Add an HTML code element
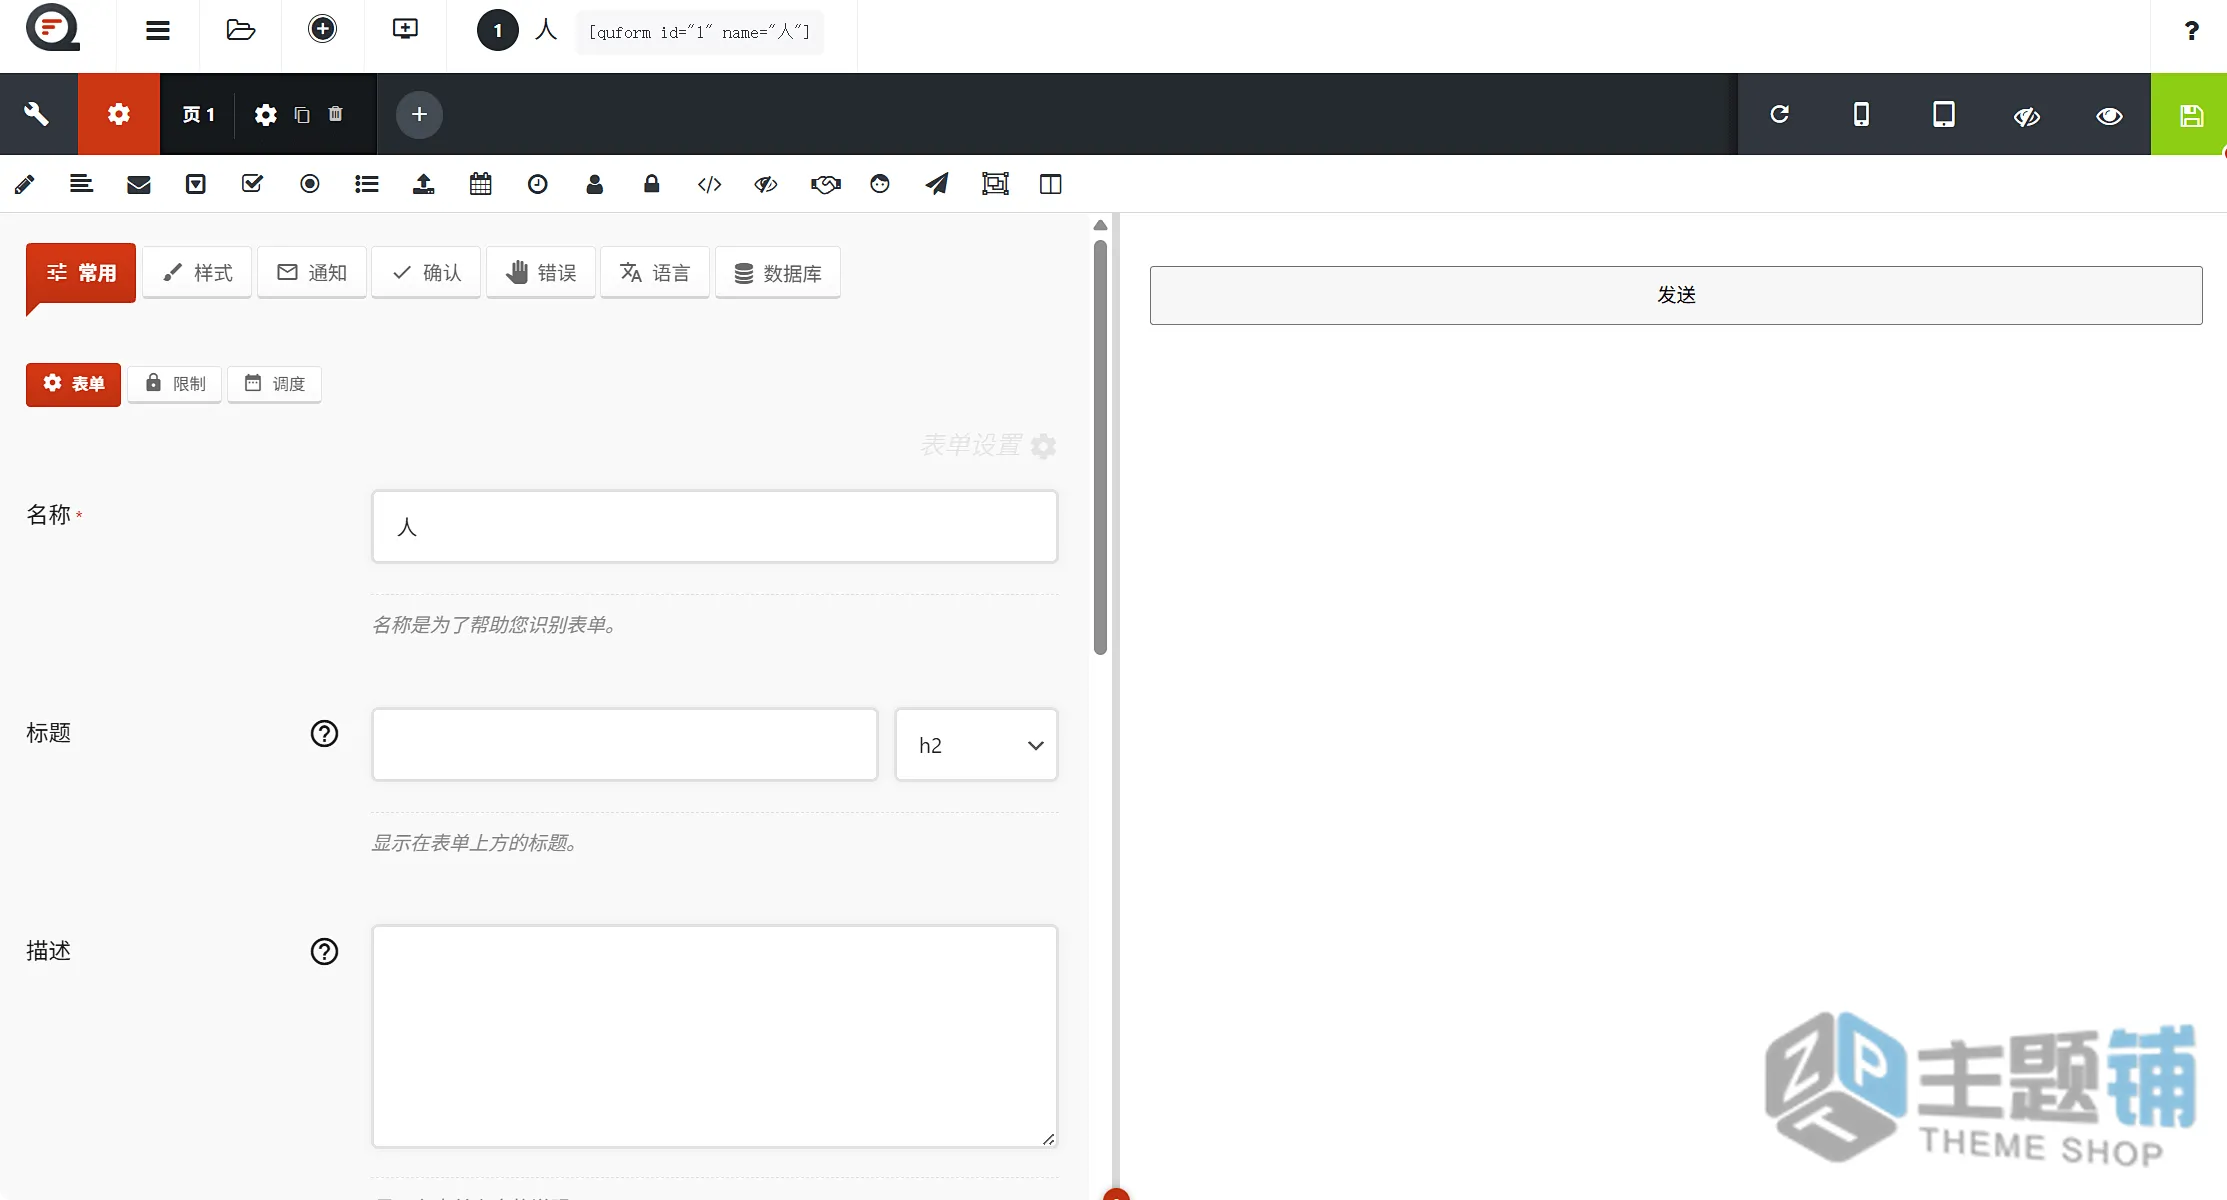This screenshot has height=1200, width=2227. click(x=709, y=184)
